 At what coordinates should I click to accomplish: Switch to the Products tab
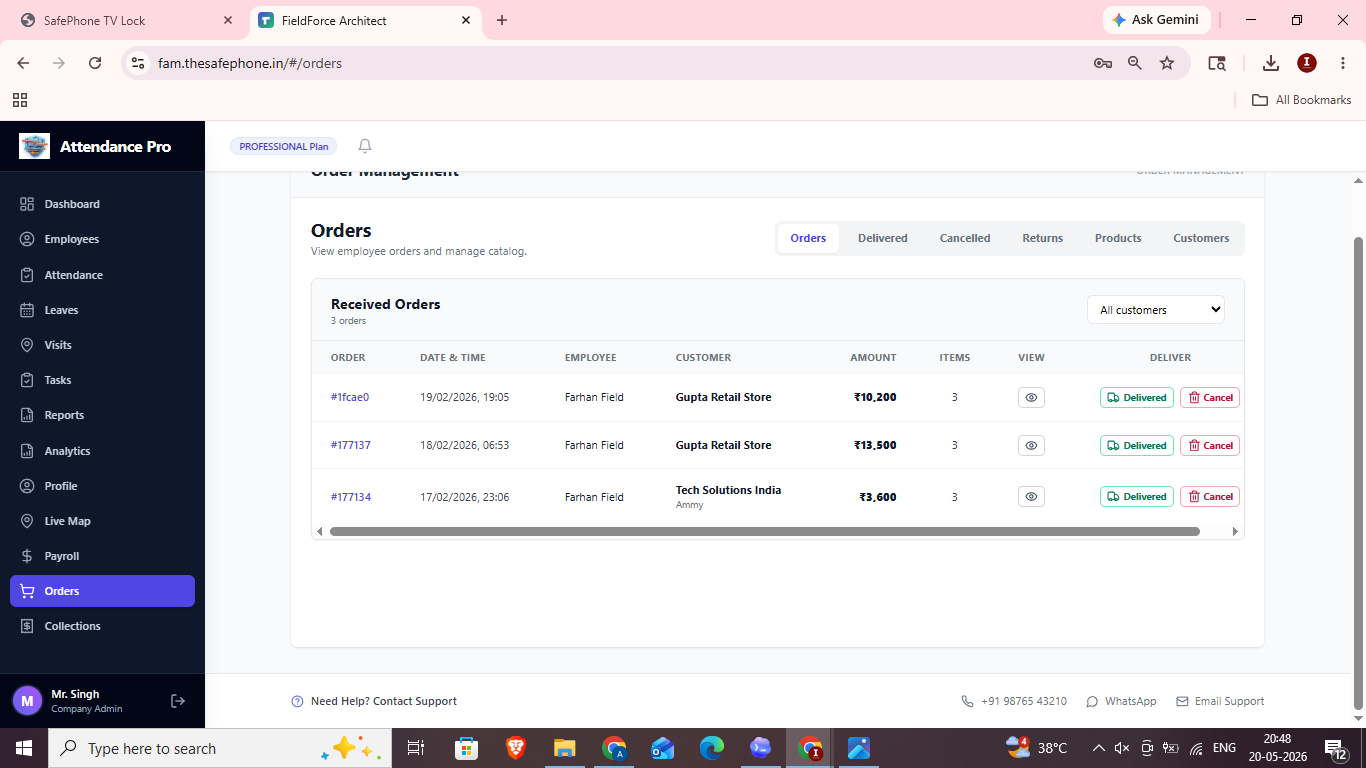pos(1118,238)
